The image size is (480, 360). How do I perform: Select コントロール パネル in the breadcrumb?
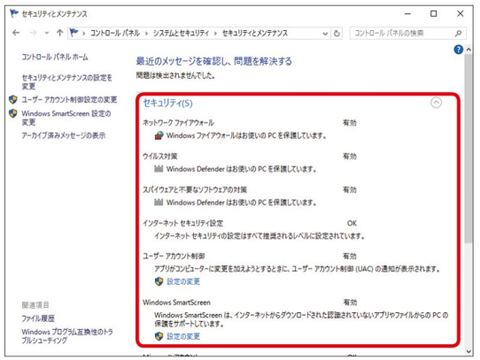pyautogui.click(x=115, y=33)
